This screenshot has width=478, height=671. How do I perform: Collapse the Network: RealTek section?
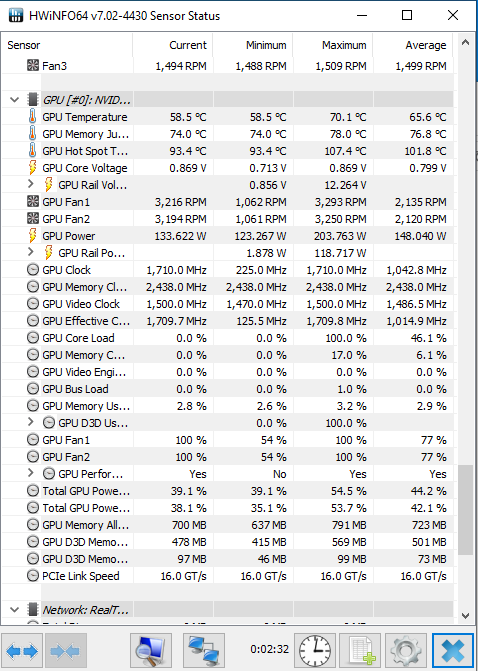15,609
